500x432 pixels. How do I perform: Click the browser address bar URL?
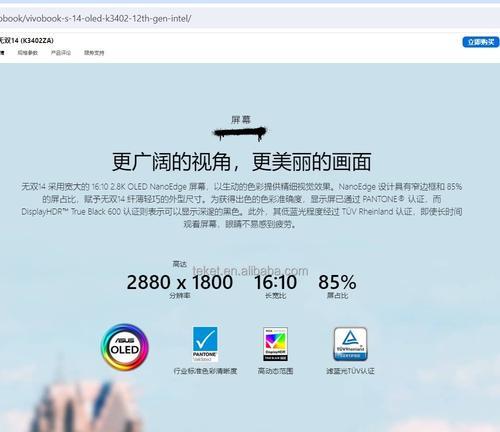[x=95, y=18]
